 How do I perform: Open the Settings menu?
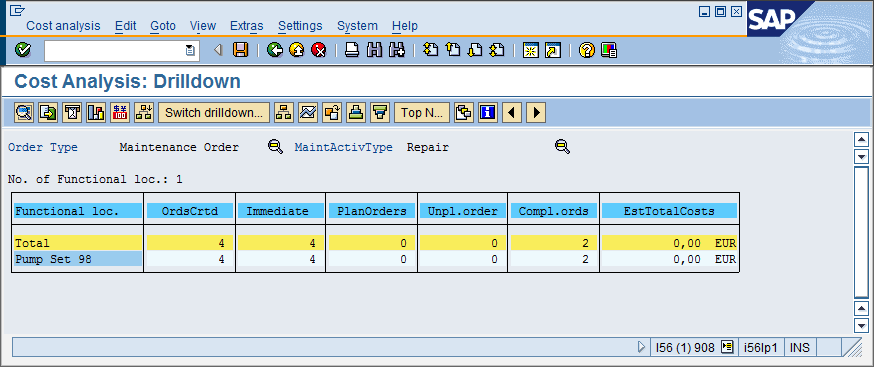(x=300, y=26)
